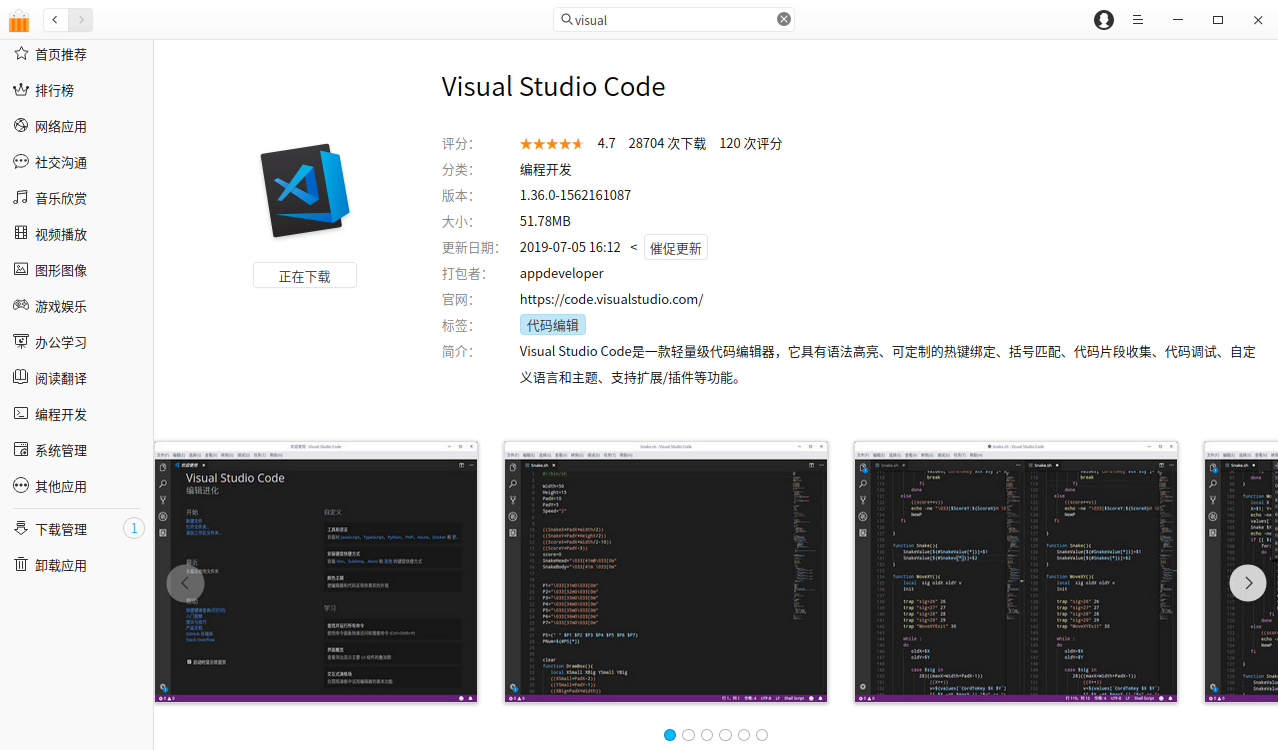Go forward with the right arrow button
The image size is (1278, 750).
point(81,19)
